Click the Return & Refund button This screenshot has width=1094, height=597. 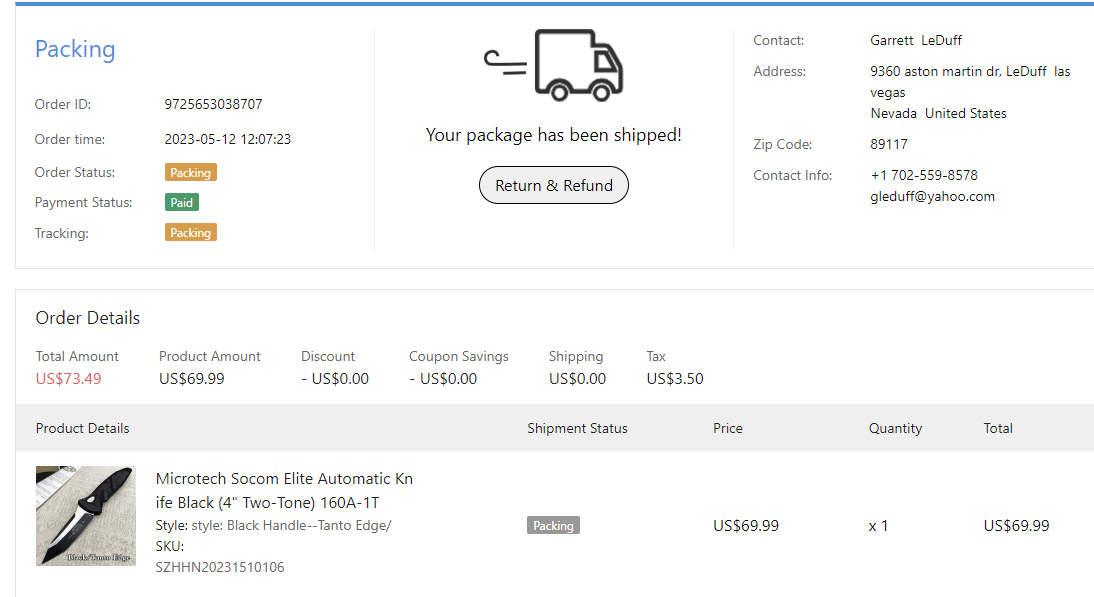point(554,186)
